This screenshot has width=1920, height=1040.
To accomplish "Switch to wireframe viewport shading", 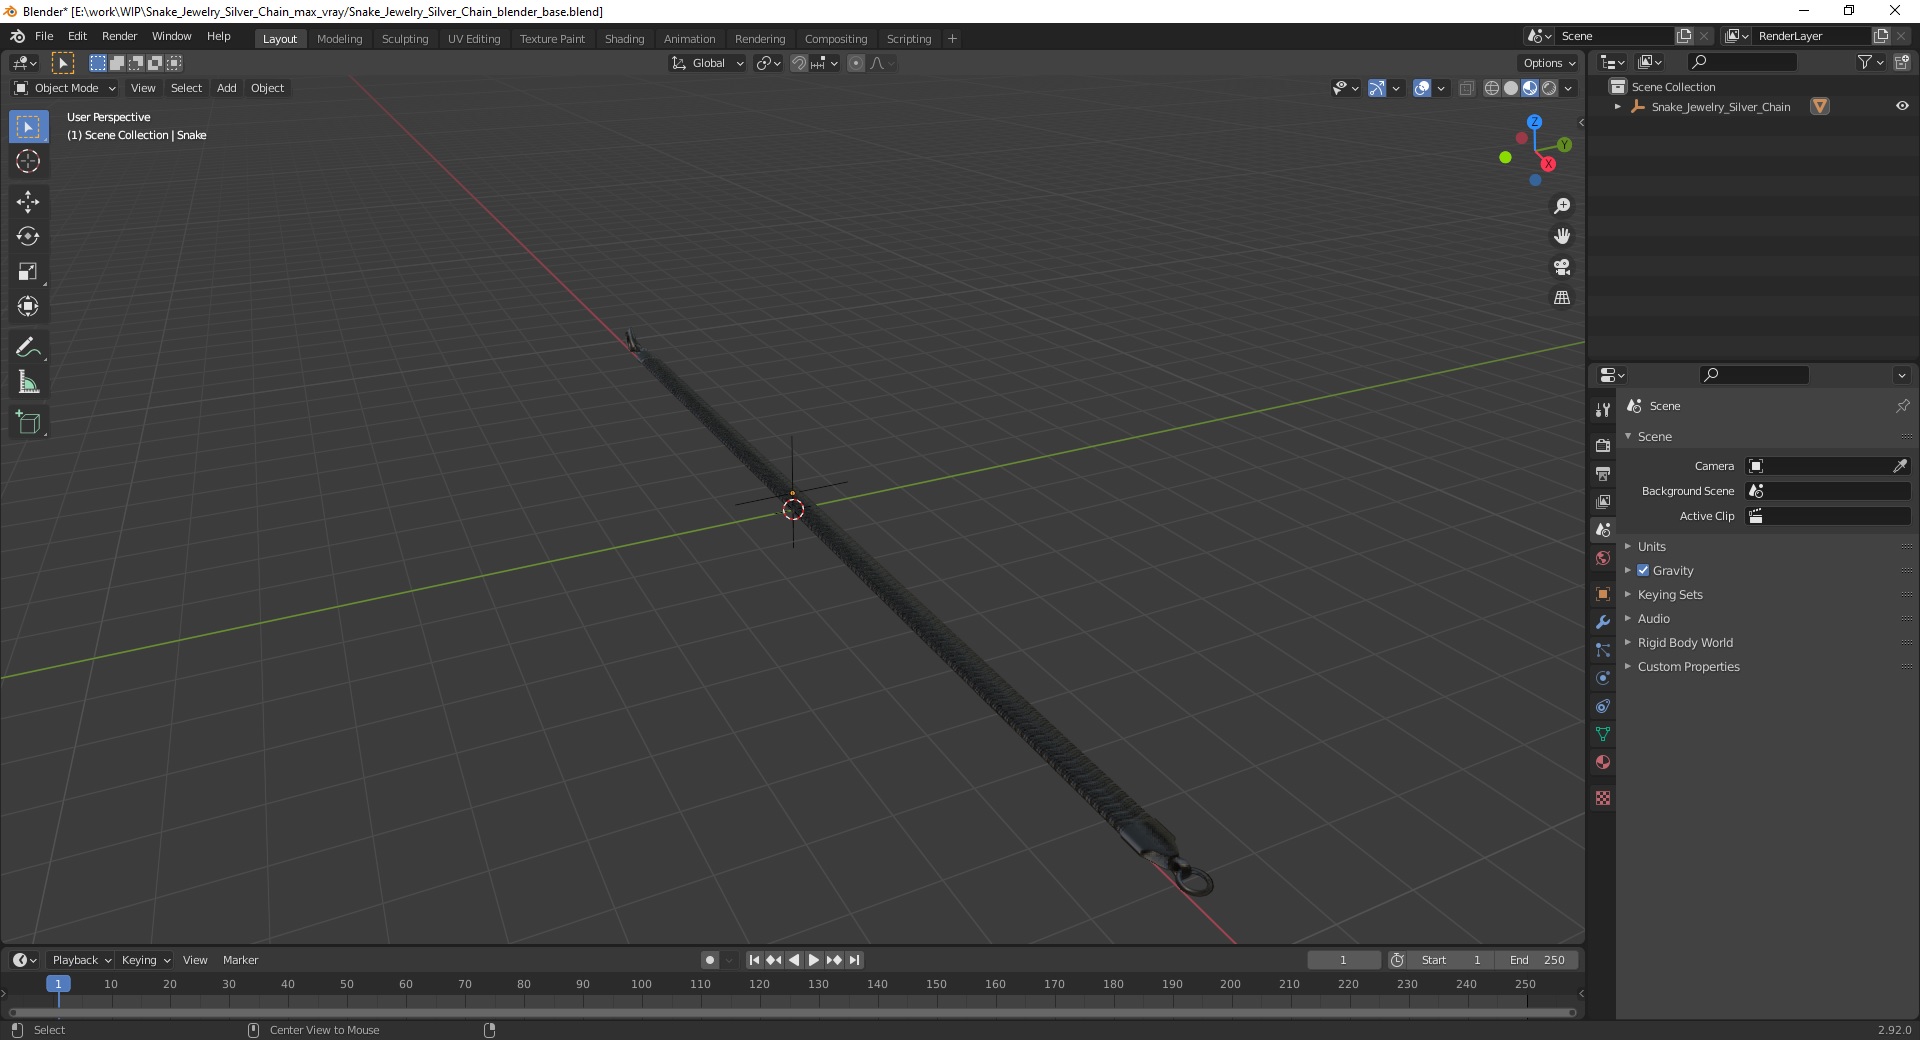I will [x=1492, y=88].
